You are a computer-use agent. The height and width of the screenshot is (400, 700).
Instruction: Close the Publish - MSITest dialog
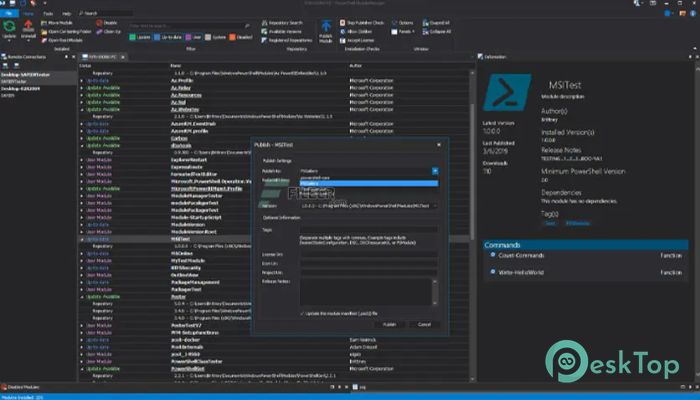pos(439,145)
